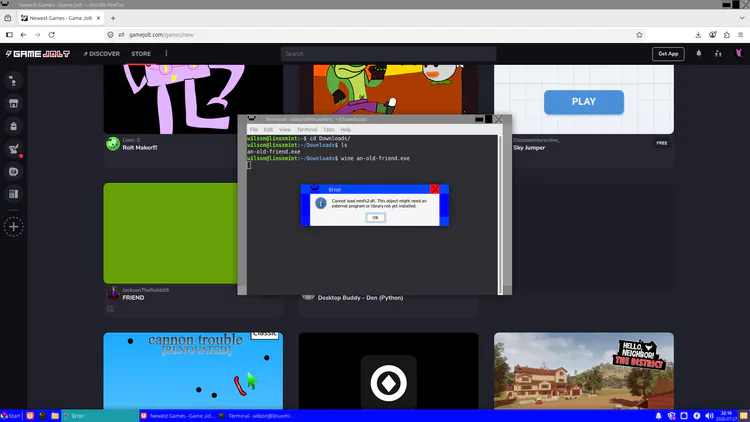Open the sidebar chat icon
Screen dimensions: 750x422
click(13, 171)
